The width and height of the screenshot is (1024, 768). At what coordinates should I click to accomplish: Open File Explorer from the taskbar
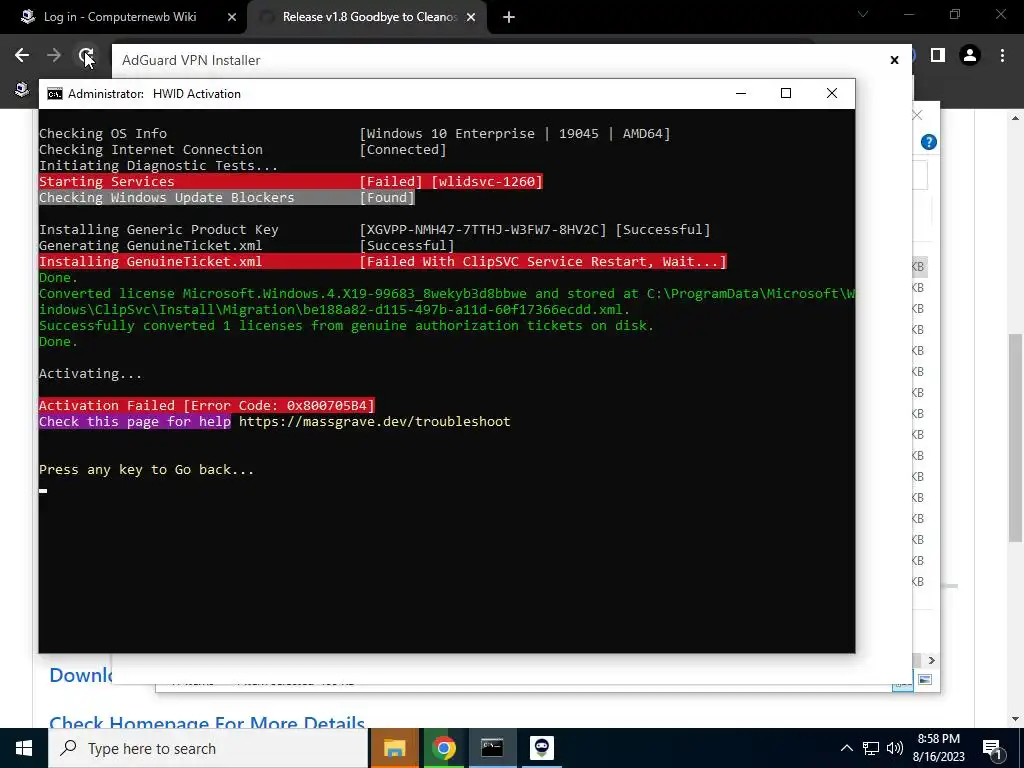(x=394, y=748)
